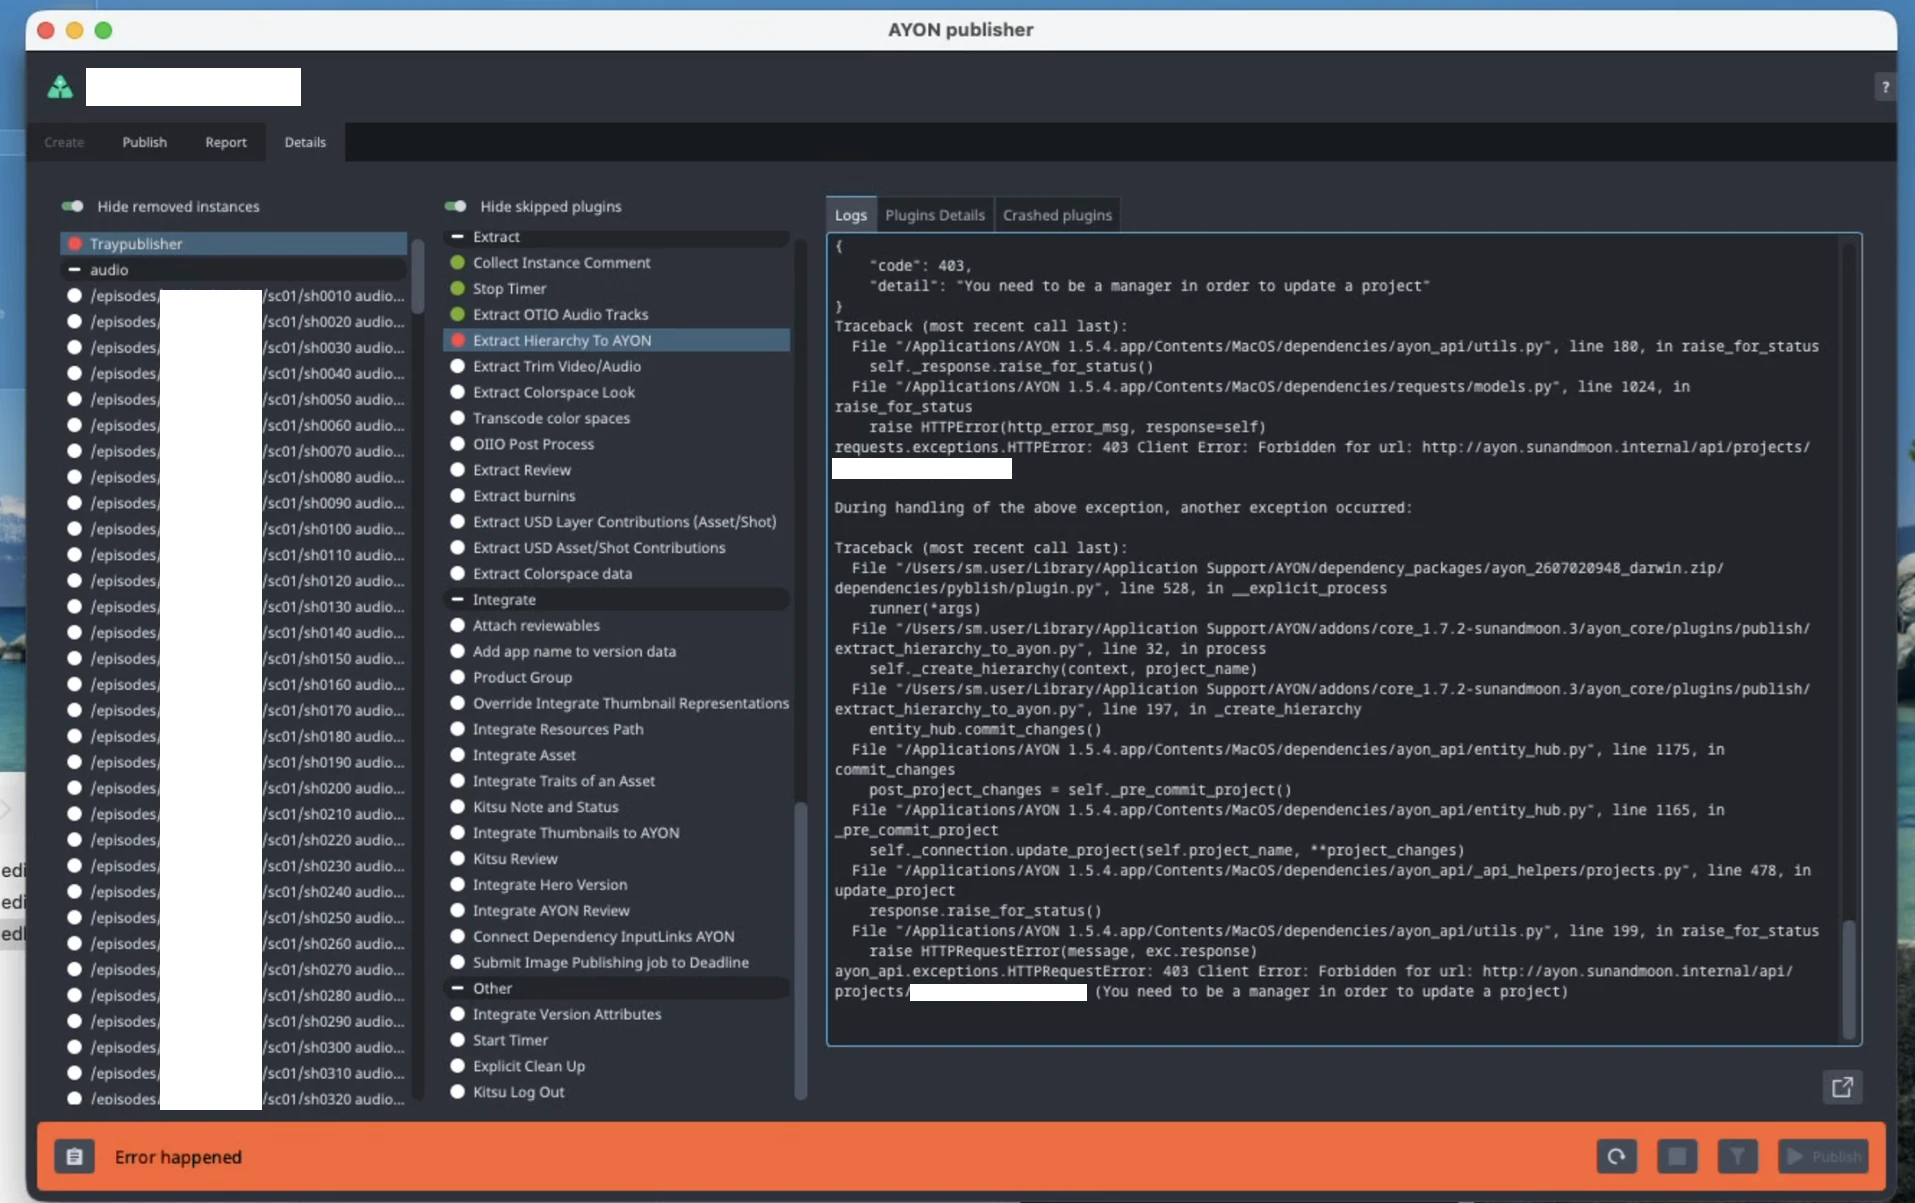Select Extract burnins plugin

coord(616,496)
